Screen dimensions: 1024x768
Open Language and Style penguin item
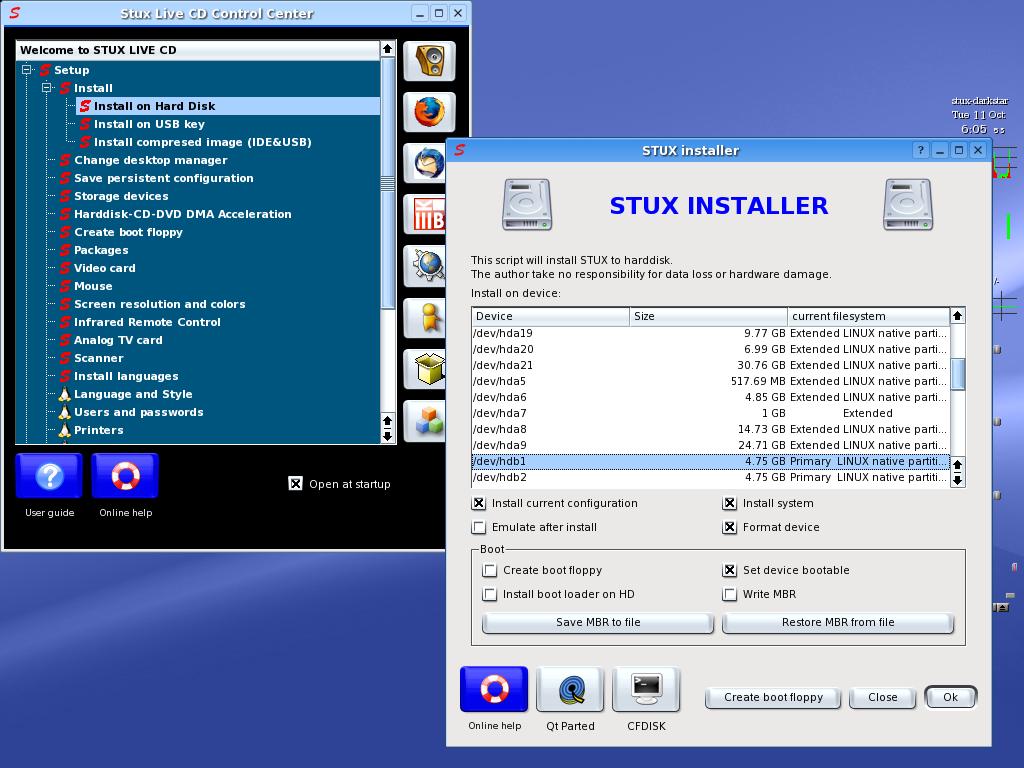tap(133, 394)
